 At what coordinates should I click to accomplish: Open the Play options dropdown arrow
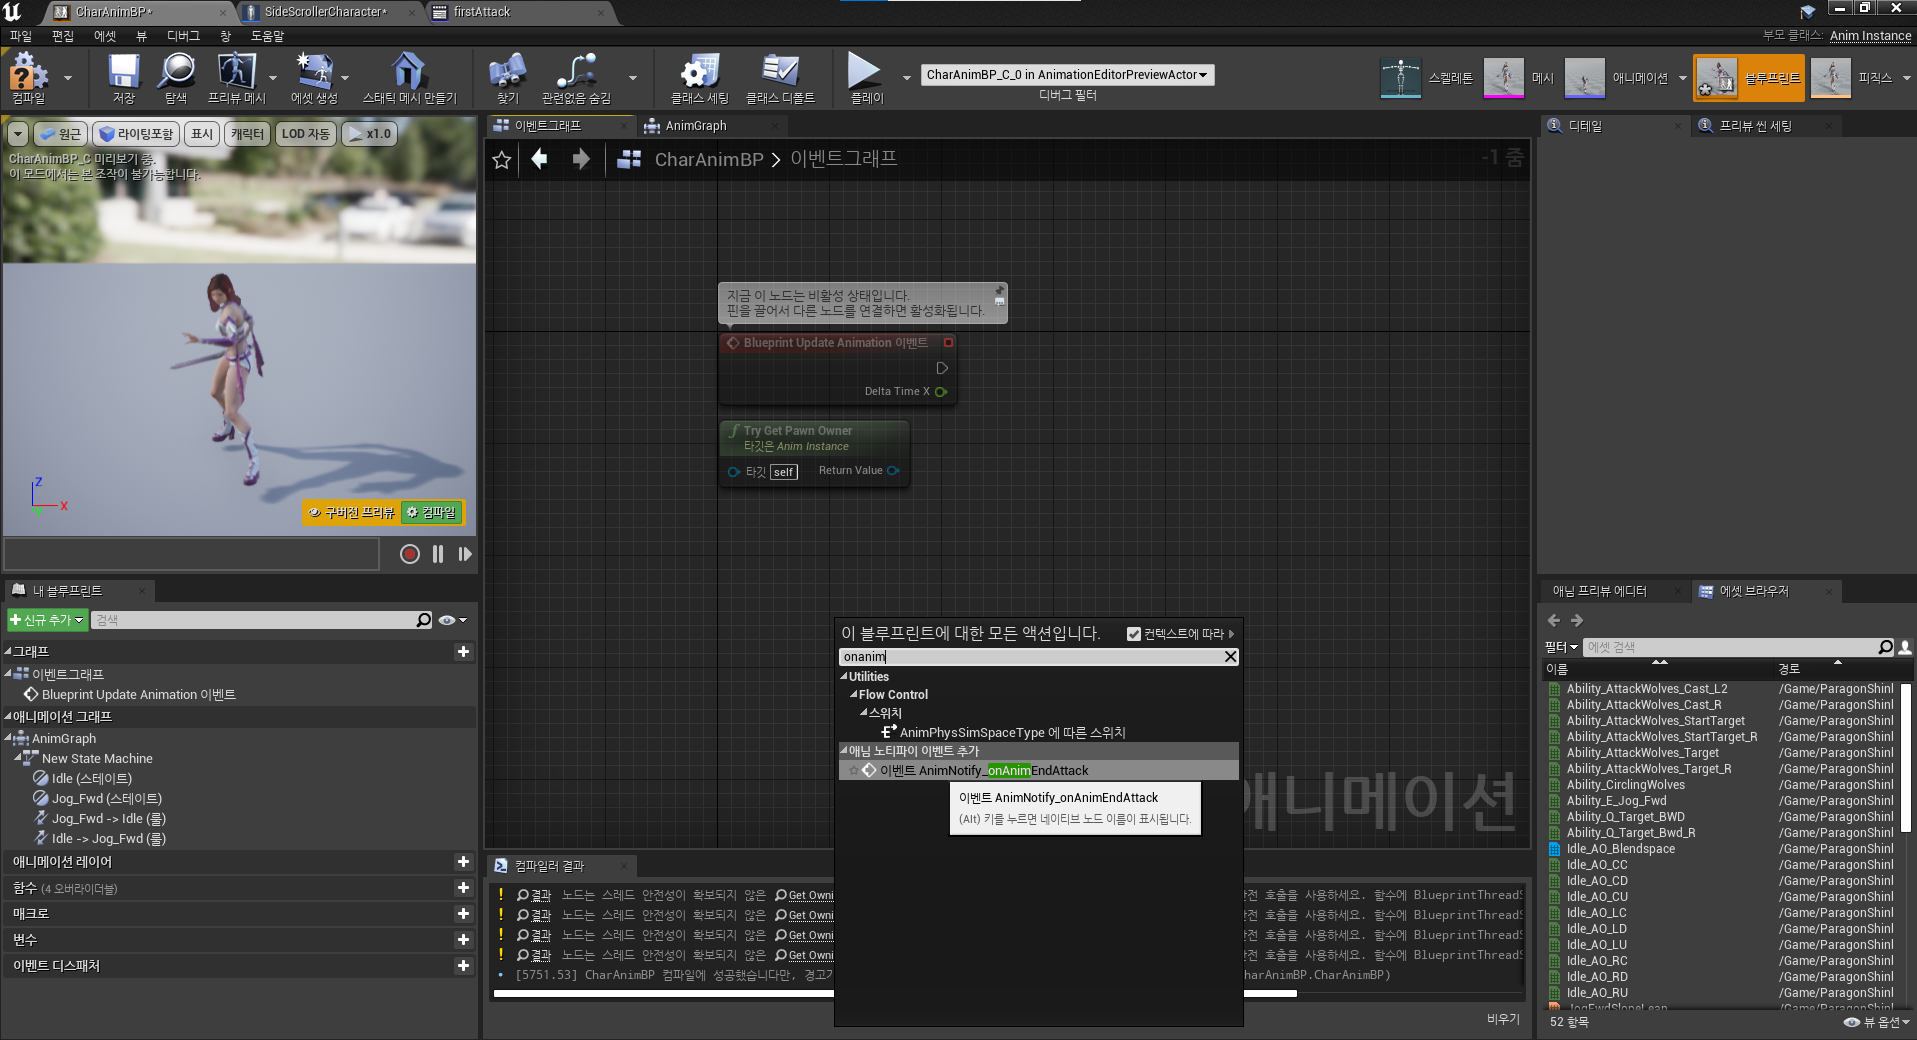click(906, 78)
